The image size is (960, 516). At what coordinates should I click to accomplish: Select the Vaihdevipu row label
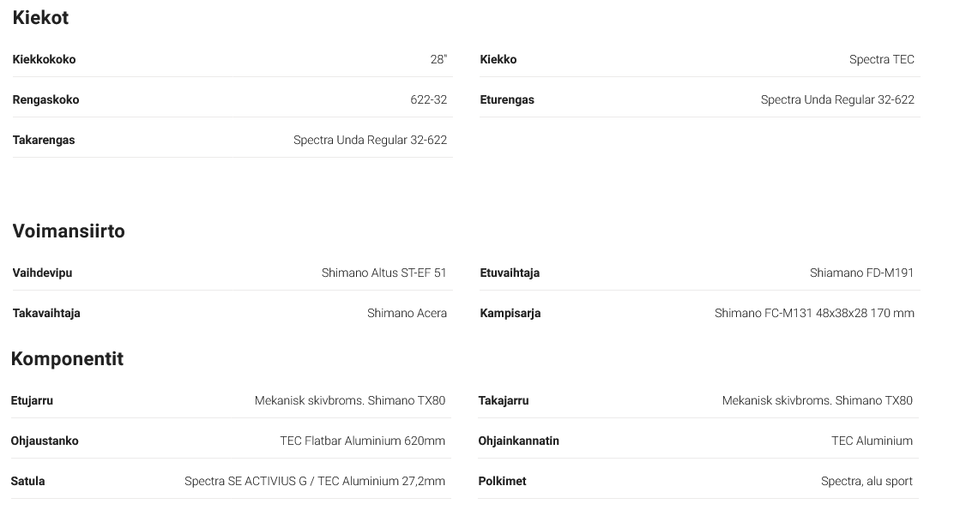coord(42,273)
